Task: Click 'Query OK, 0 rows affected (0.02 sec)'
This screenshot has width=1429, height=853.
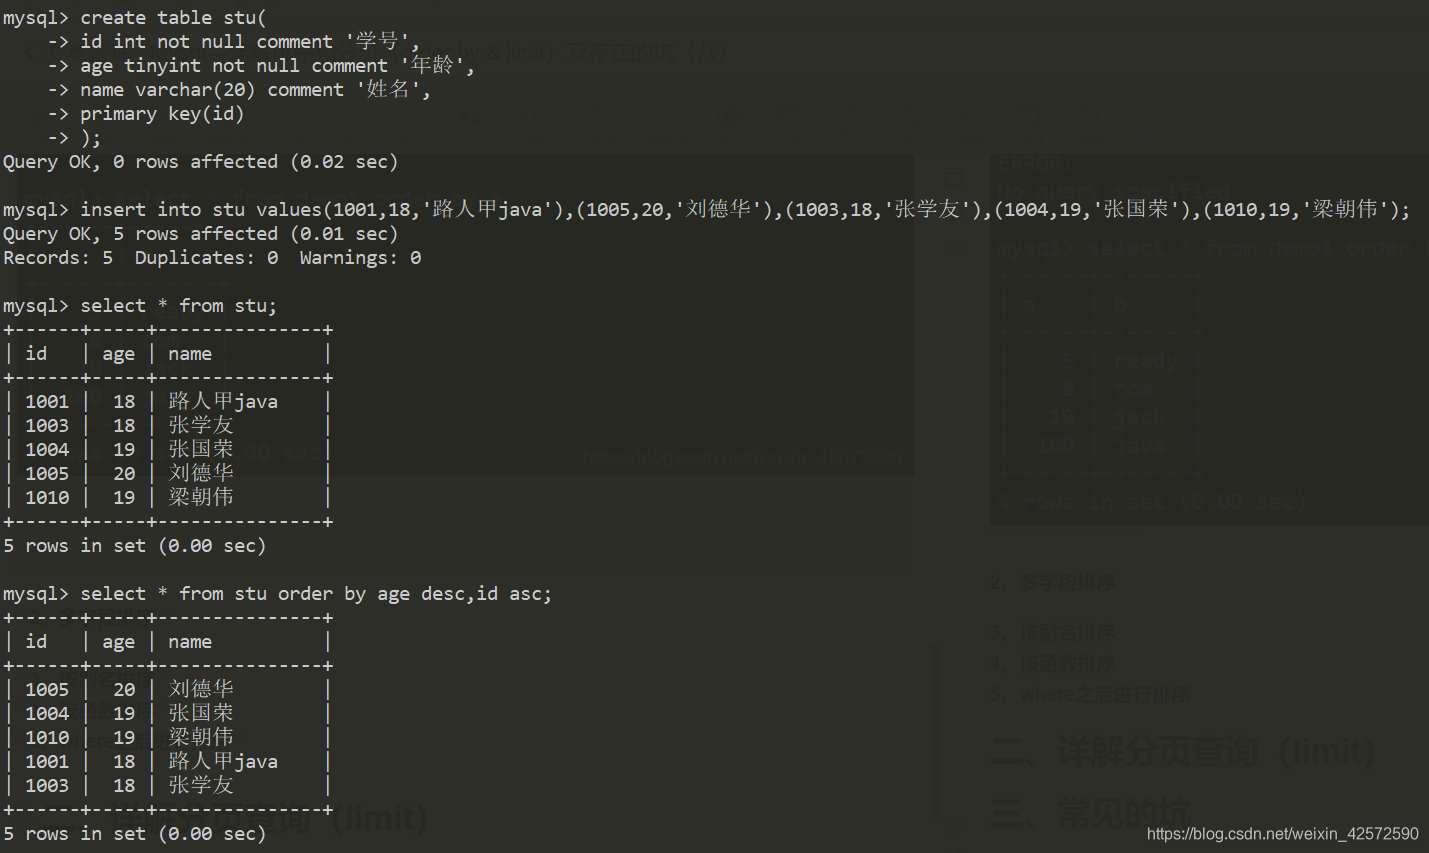Action: pyautogui.click(x=200, y=162)
